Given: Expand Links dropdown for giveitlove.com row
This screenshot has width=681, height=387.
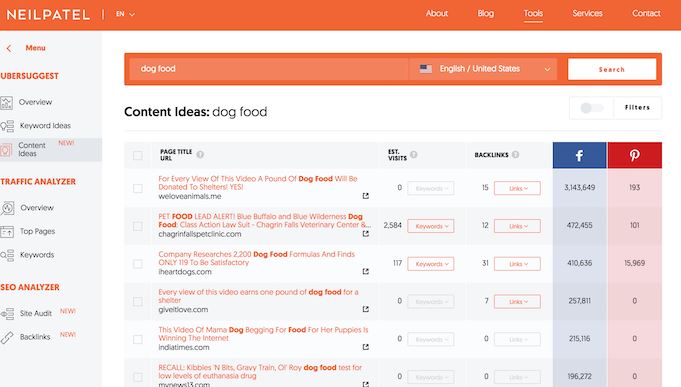Looking at the screenshot, I should coord(517,302).
